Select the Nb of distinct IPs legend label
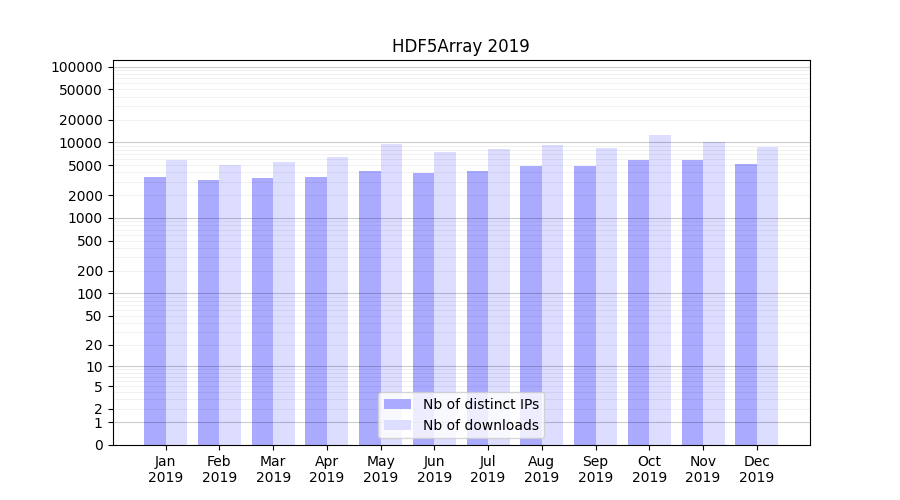 (480, 404)
